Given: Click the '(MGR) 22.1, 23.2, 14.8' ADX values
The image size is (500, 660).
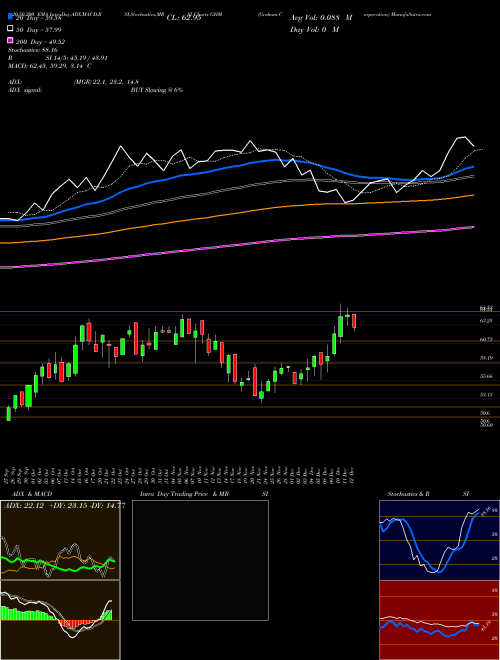Looking at the screenshot, I should (106, 82).
